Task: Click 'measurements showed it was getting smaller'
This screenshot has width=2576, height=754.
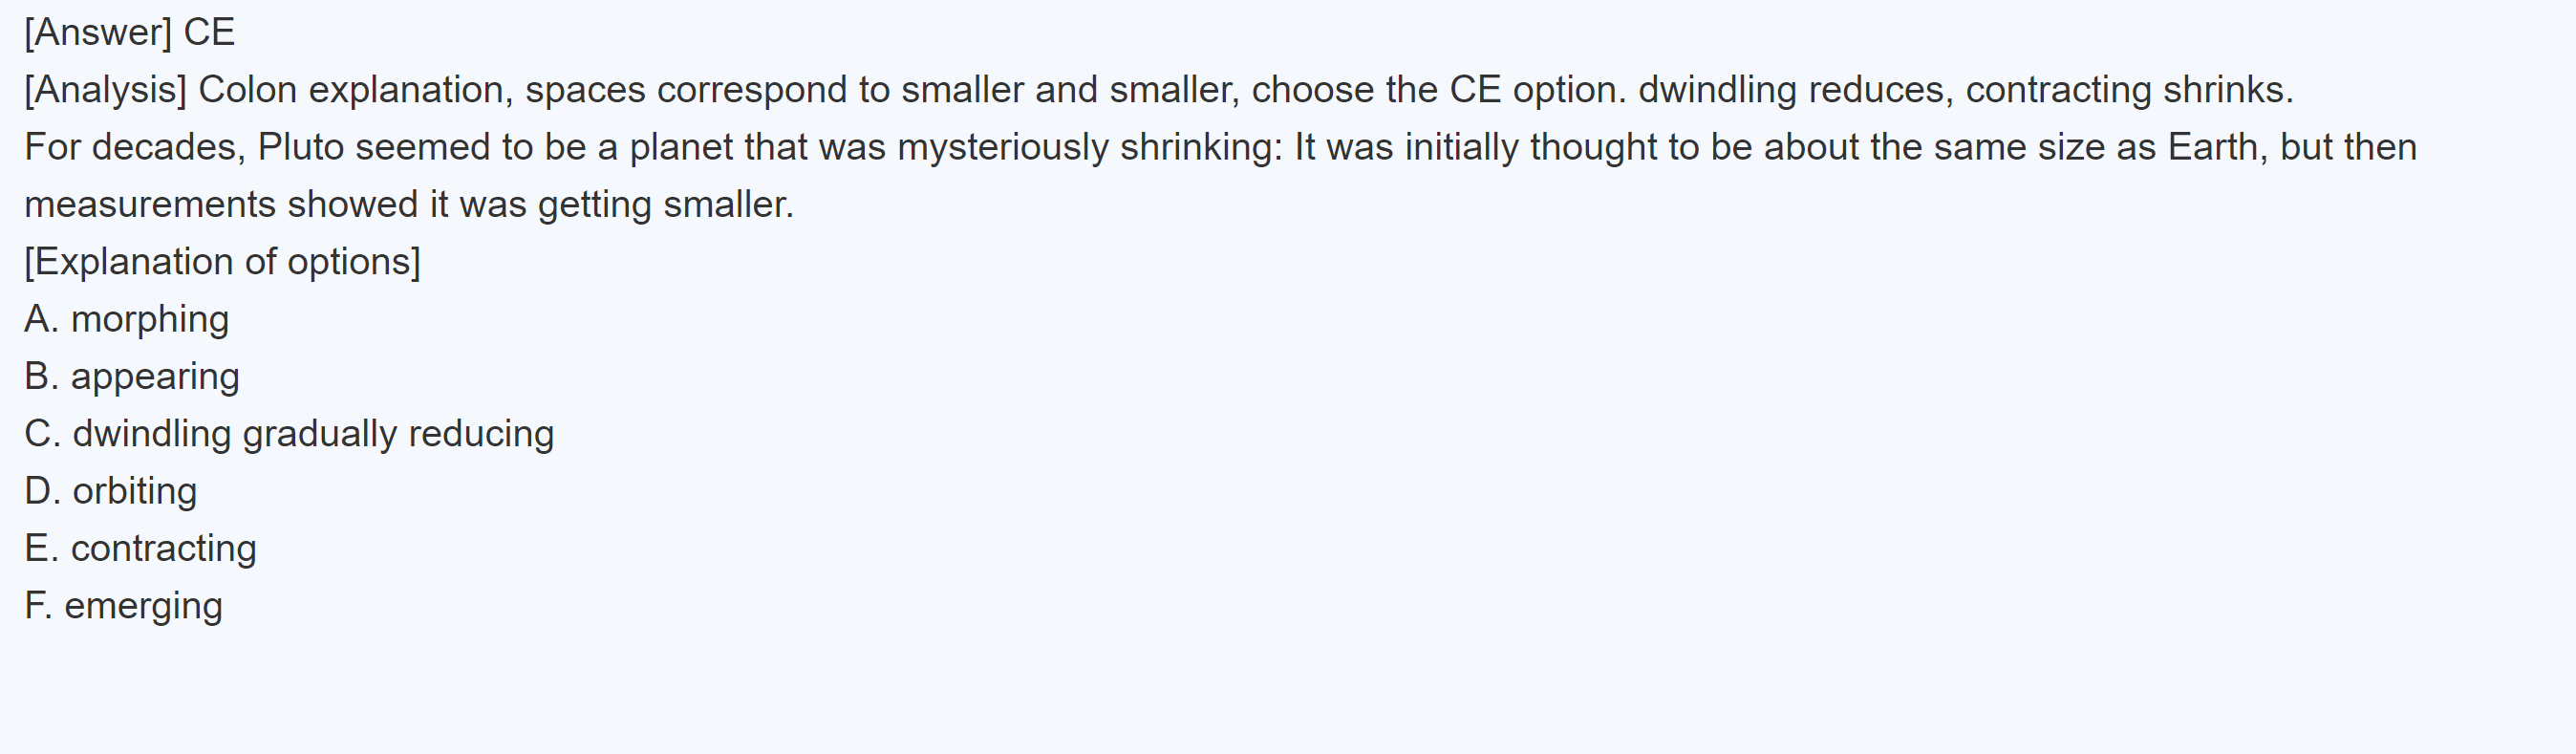Action: 408,205
